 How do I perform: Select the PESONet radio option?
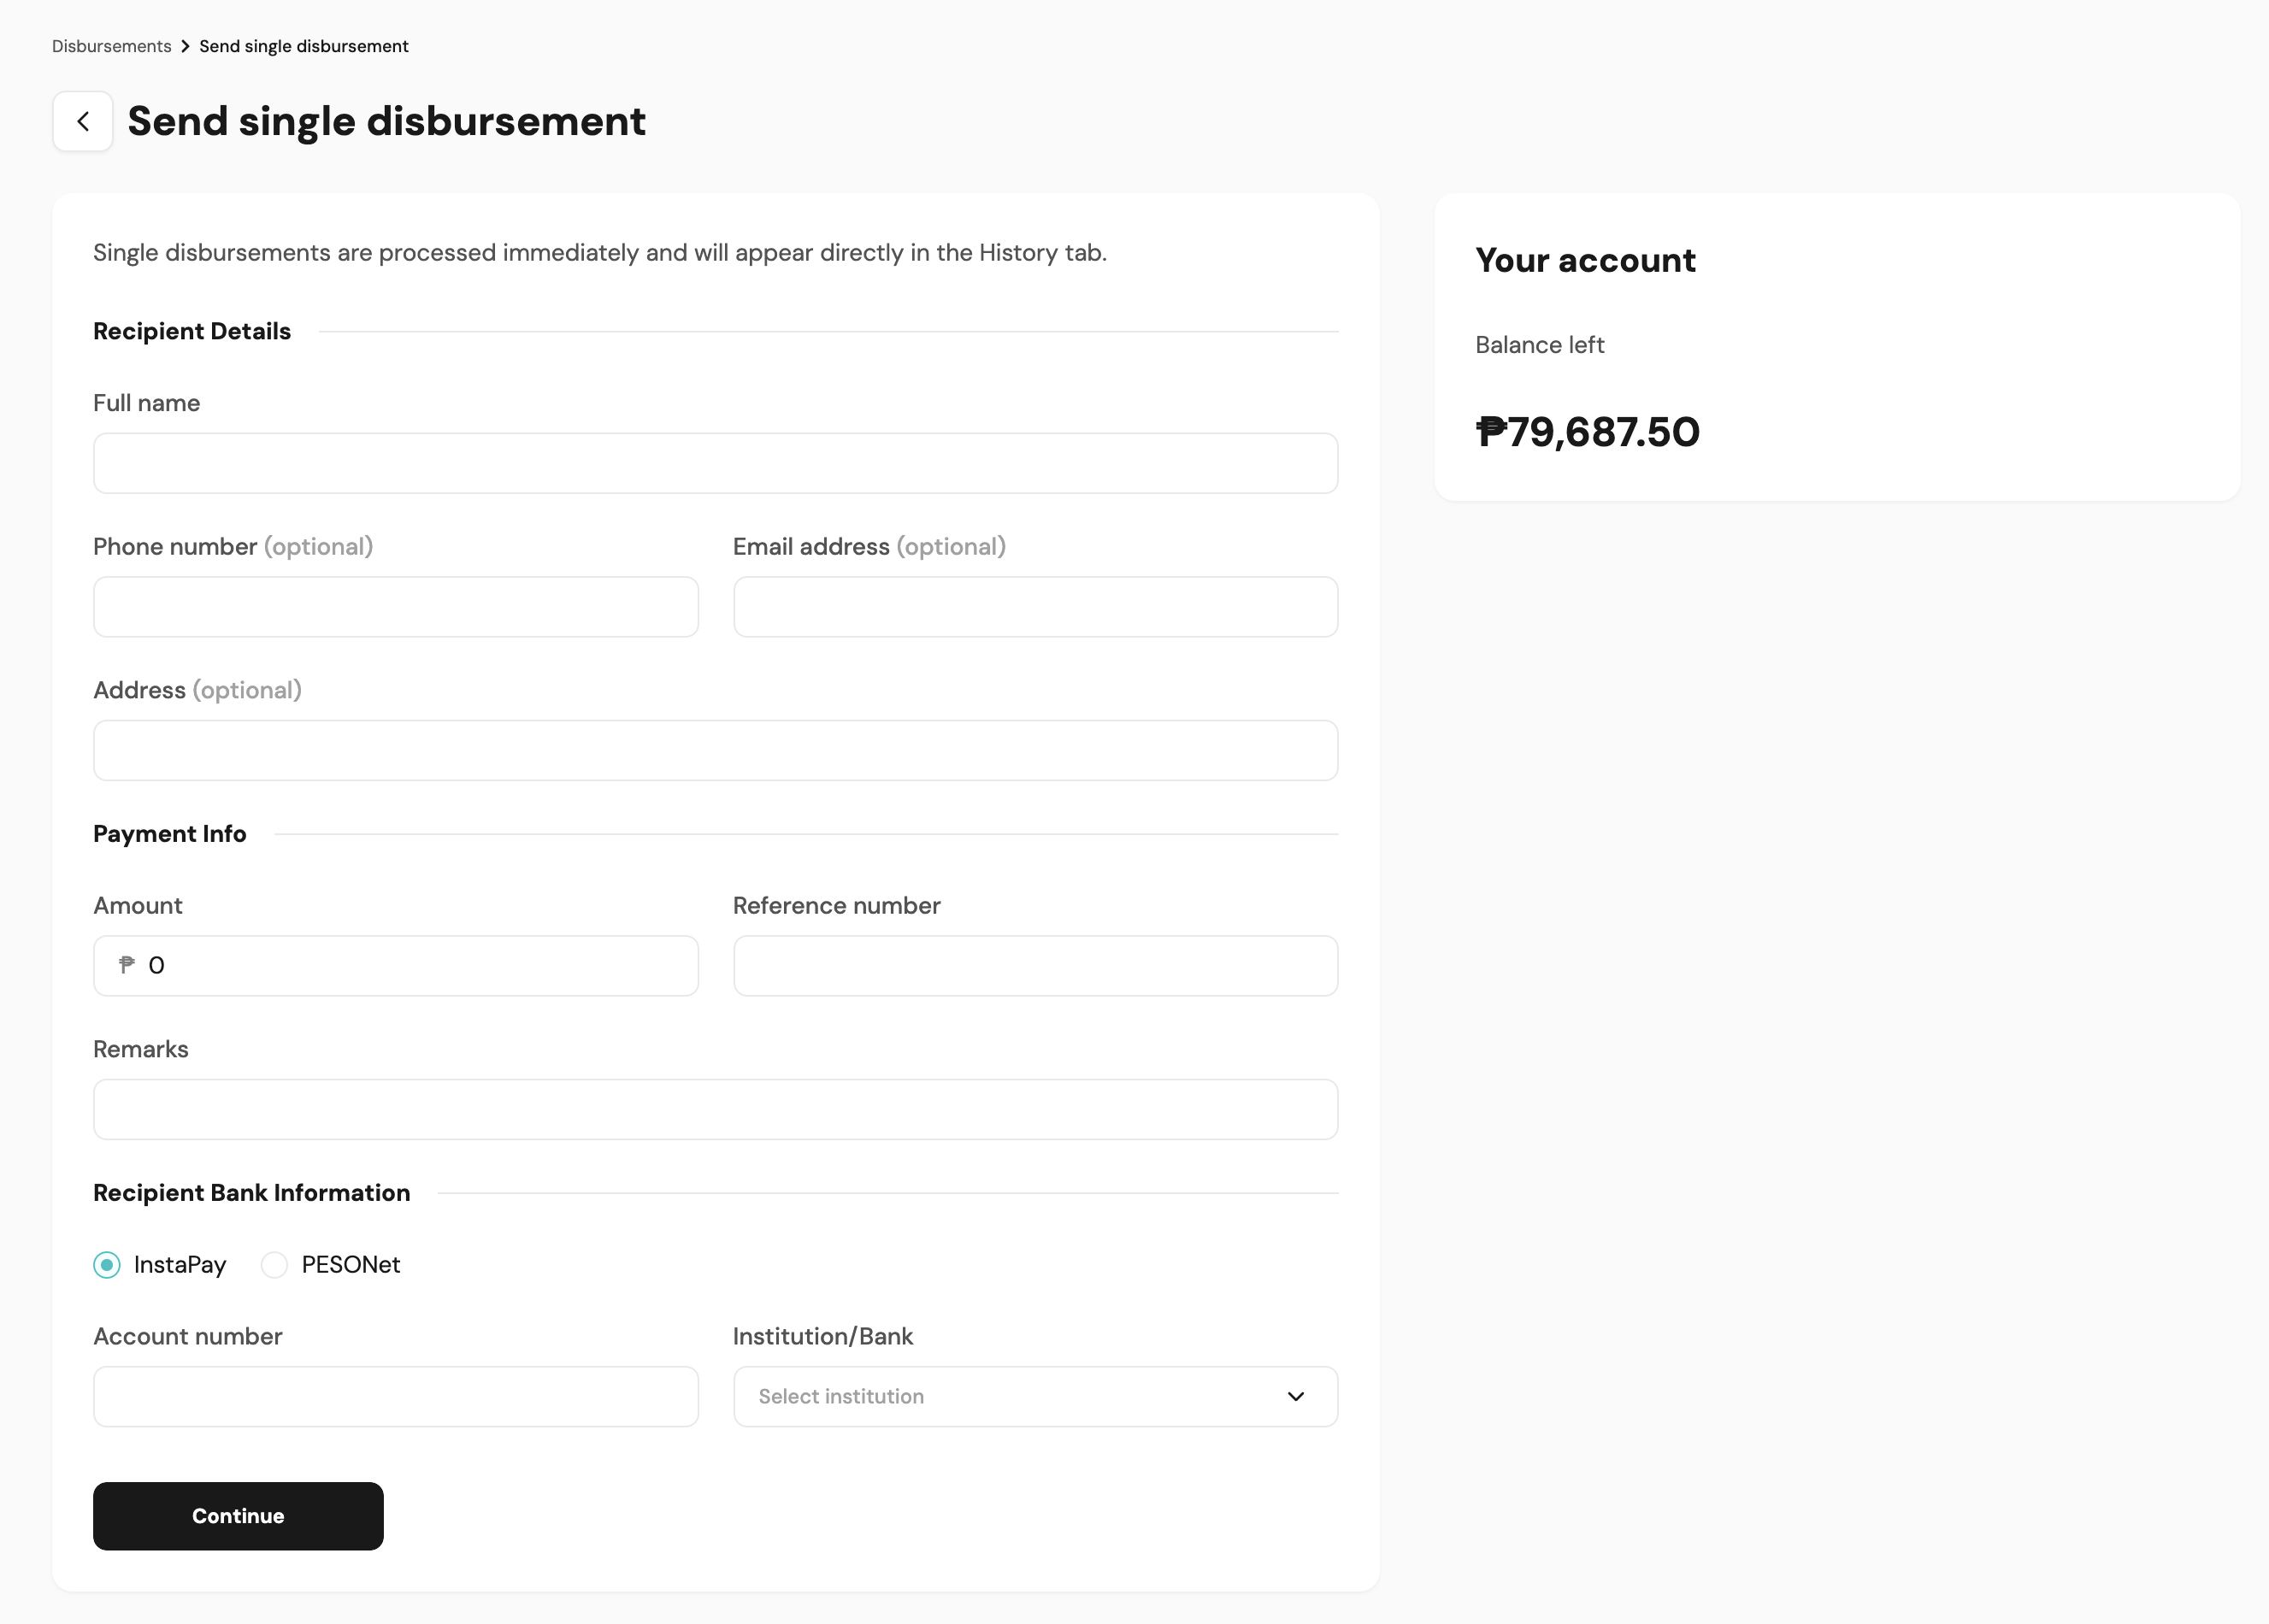274,1265
